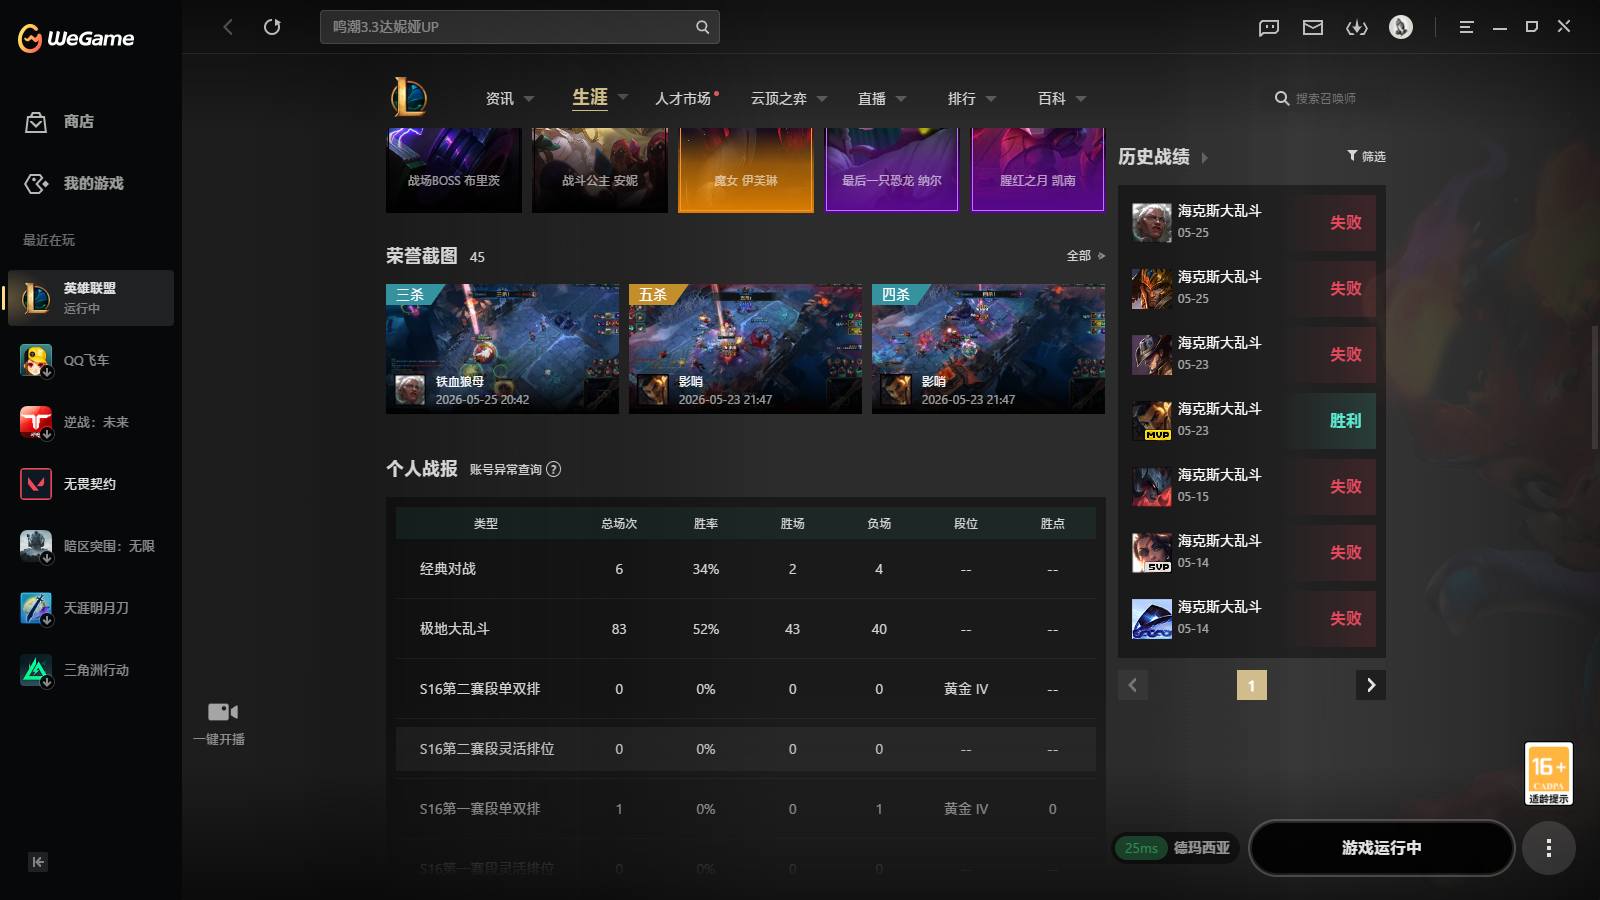Select 三角洲行动 game icon

click(x=36, y=670)
